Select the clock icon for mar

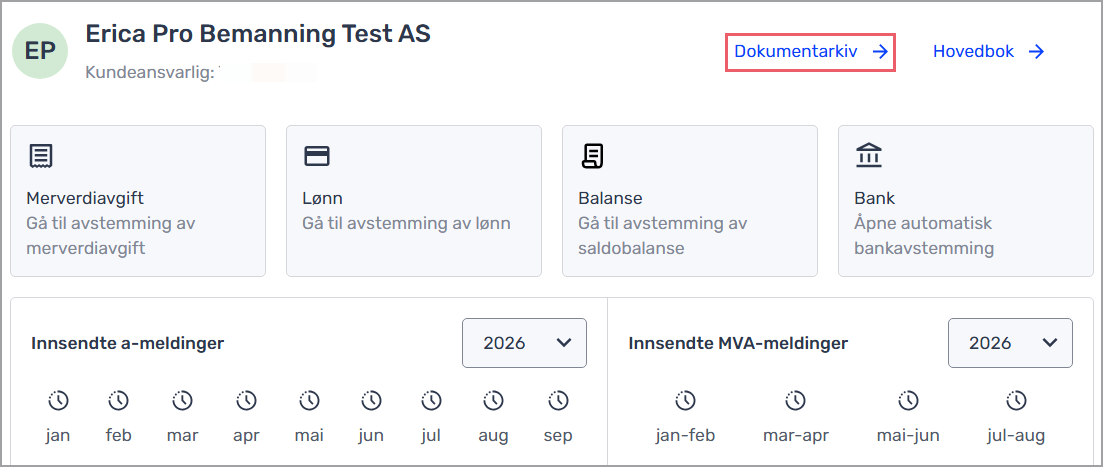(182, 401)
